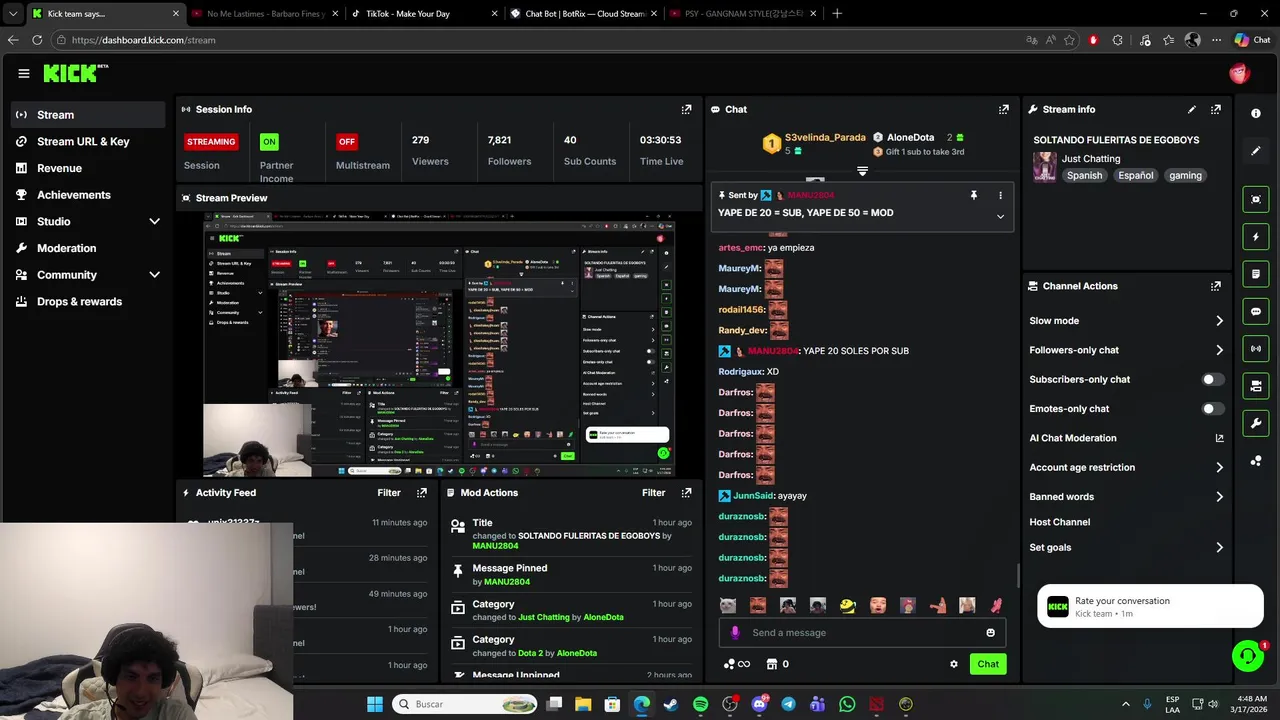Pop out the Stream info panel
The height and width of the screenshot is (720, 1280).
point(1216,109)
